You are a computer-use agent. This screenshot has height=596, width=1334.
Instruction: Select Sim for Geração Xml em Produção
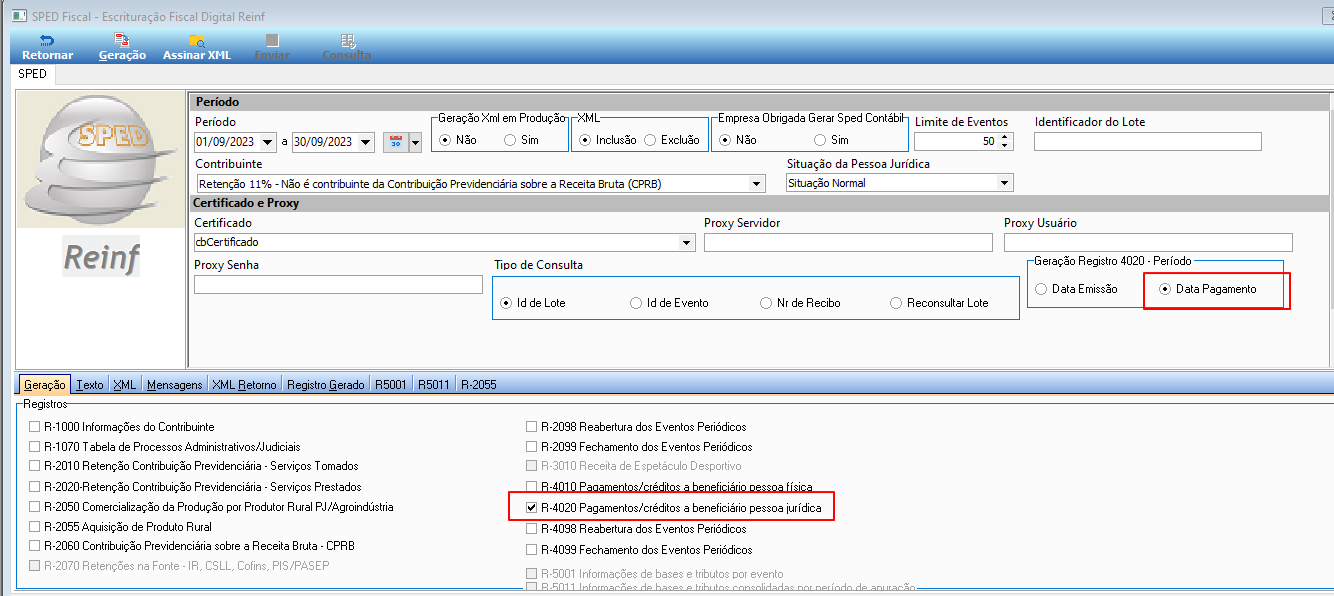tap(521, 140)
